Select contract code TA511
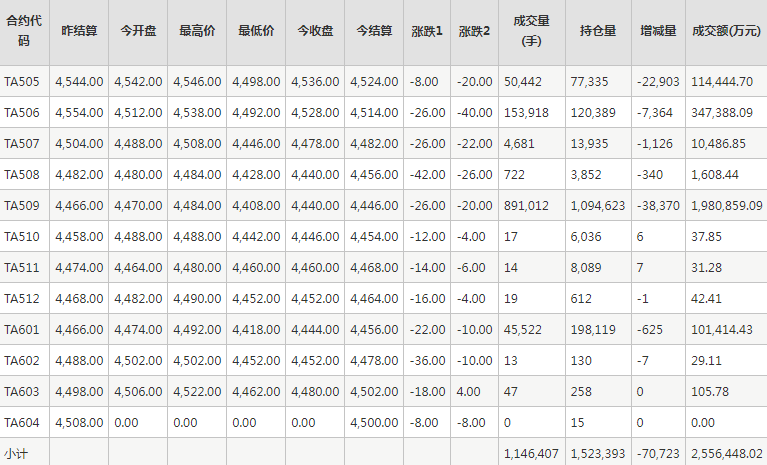Viewport: 767px width, 465px height. click(x=22, y=267)
